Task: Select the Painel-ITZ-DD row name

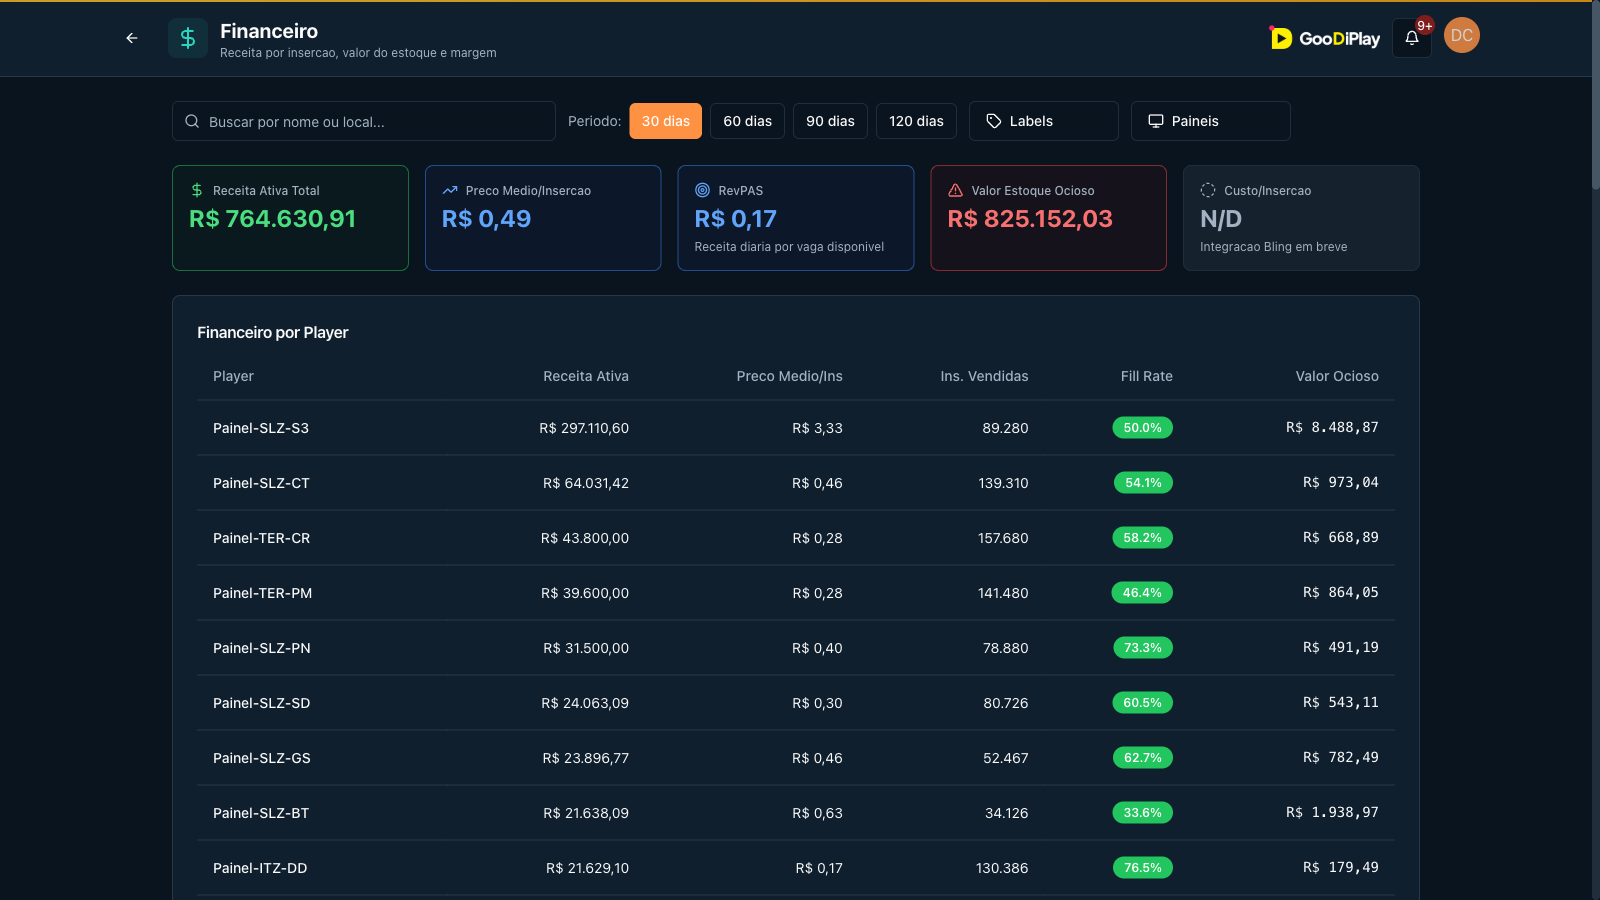Action: click(x=260, y=868)
